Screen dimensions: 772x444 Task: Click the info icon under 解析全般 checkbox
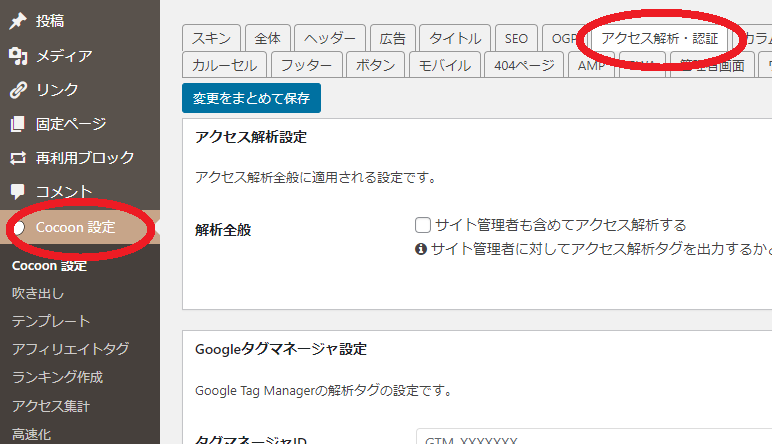click(x=420, y=249)
